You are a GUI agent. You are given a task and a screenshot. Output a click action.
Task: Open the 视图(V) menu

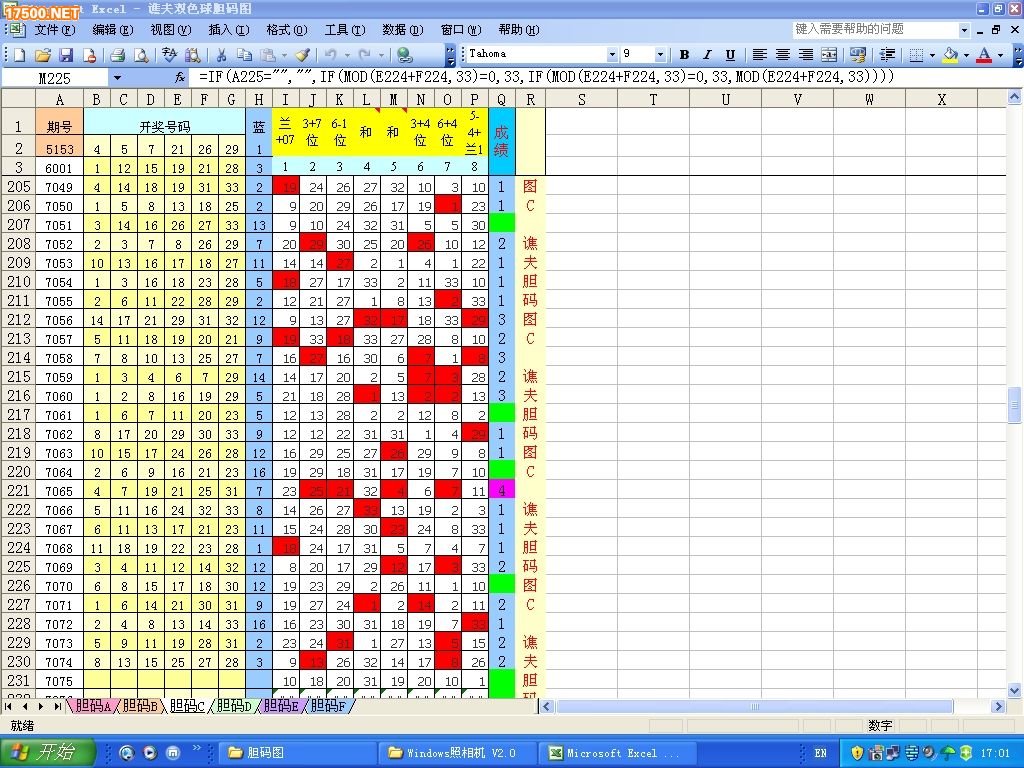171,30
